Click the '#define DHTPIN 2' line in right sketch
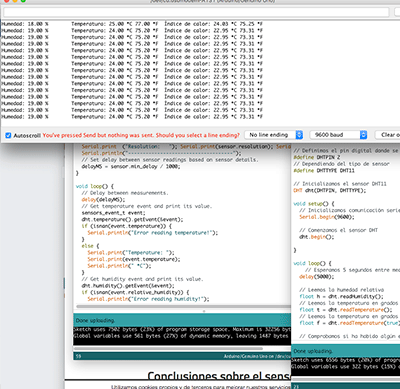 [x=317, y=157]
